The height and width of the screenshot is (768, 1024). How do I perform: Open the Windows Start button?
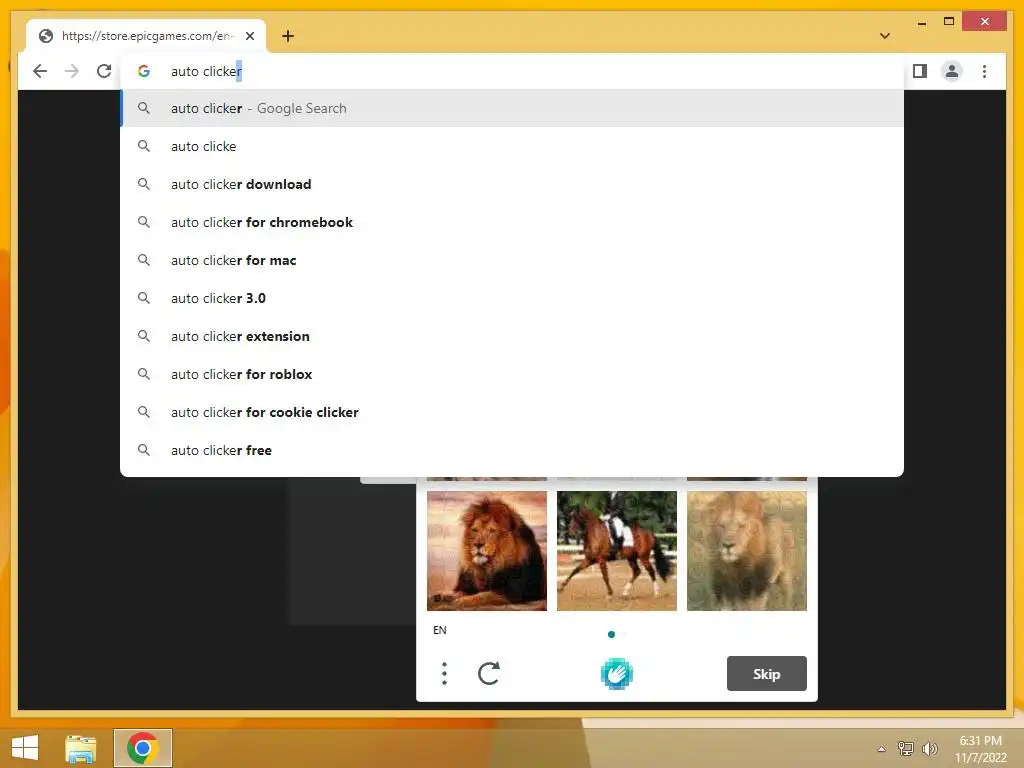coord(25,748)
